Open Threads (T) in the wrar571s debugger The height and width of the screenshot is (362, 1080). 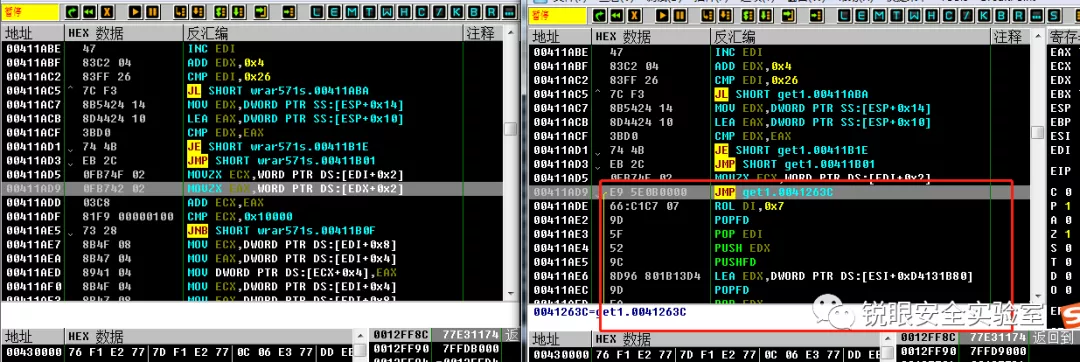[x=368, y=12]
